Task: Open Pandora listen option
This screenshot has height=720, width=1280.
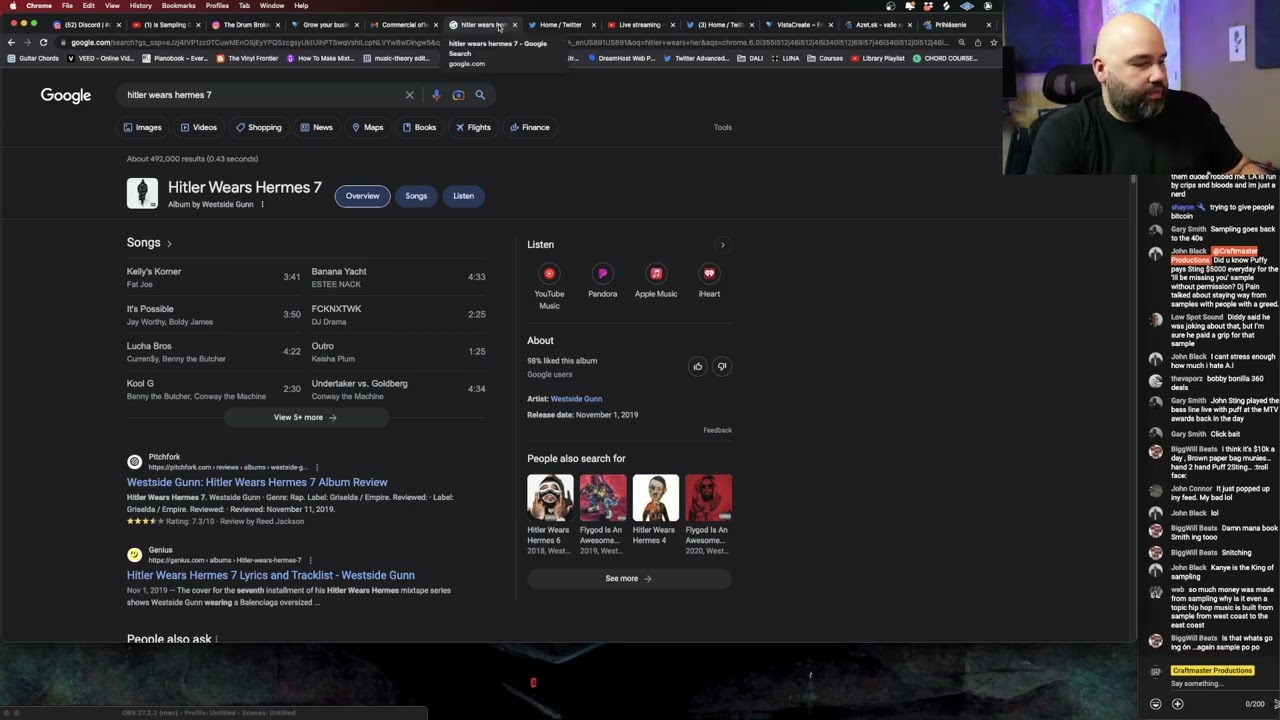Action: coord(602,281)
